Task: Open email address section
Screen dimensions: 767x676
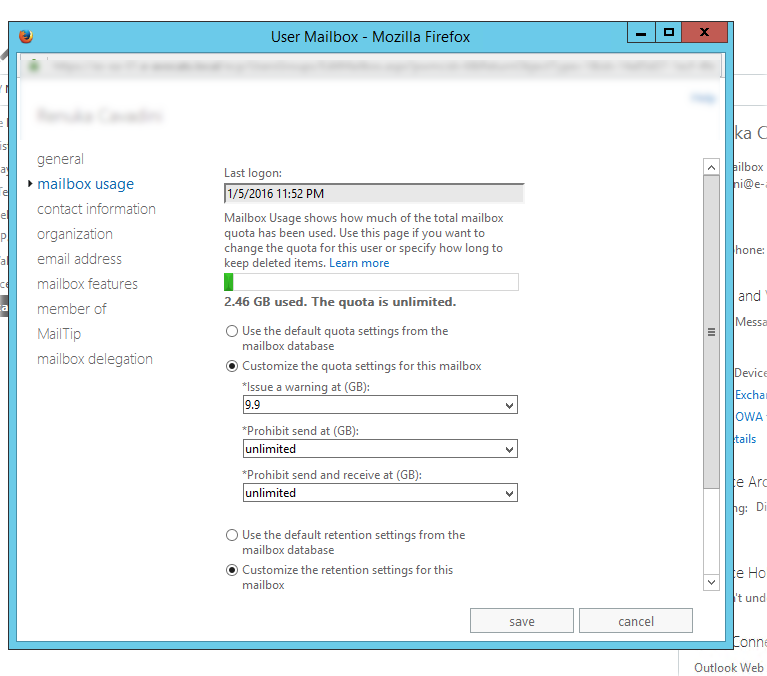Action: coord(79,259)
